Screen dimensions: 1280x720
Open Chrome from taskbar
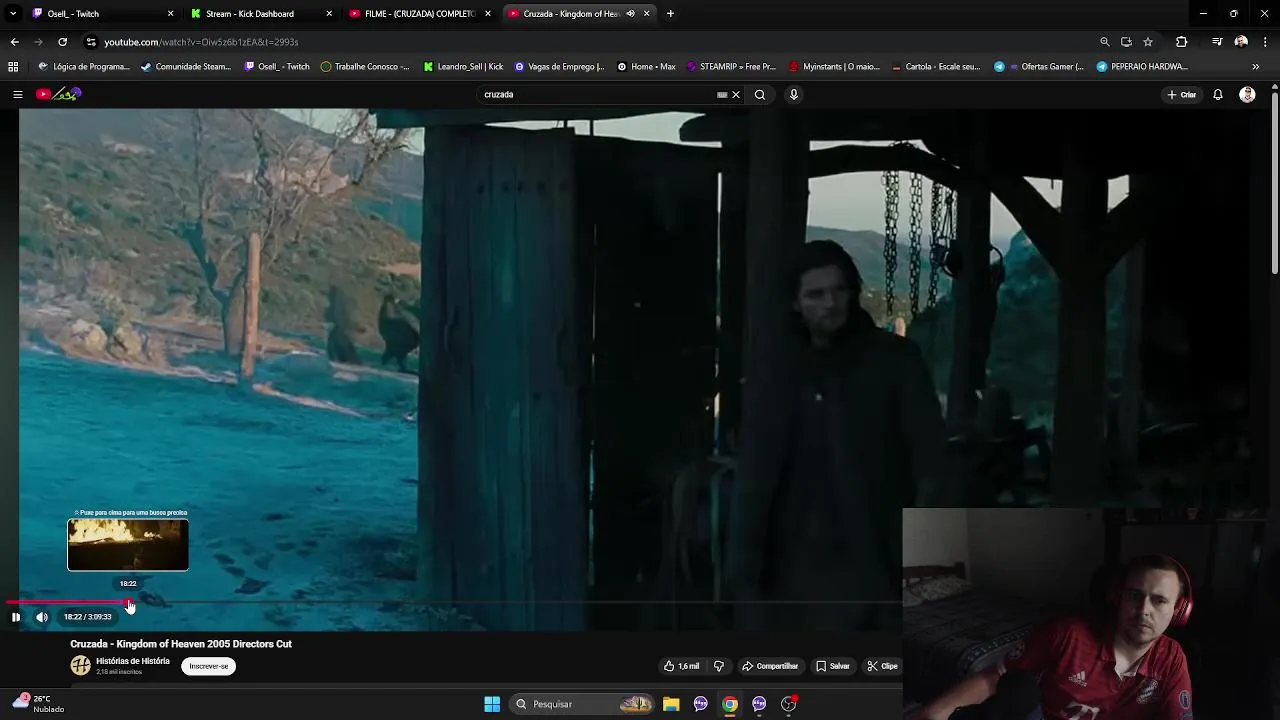coord(730,704)
